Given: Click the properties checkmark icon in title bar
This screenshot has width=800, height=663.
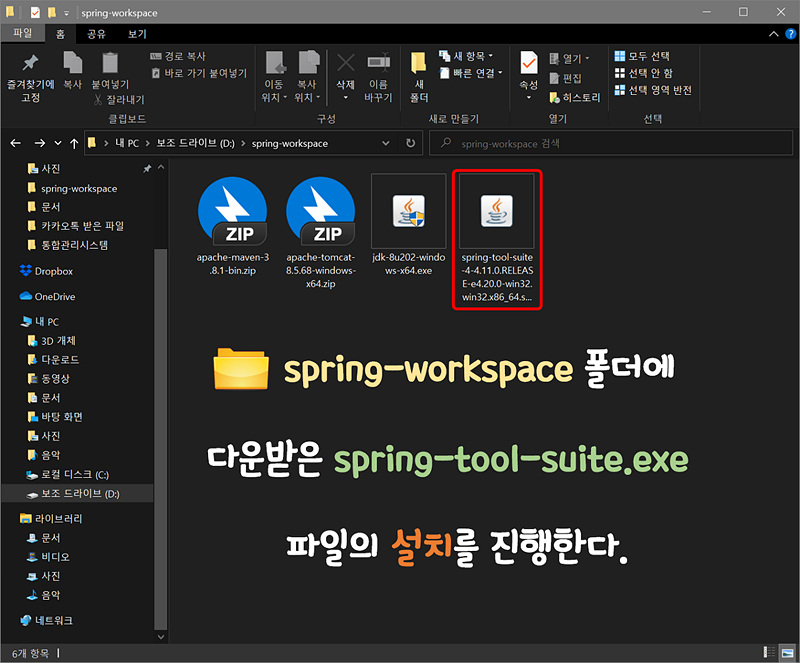Looking at the screenshot, I should pos(35,12).
